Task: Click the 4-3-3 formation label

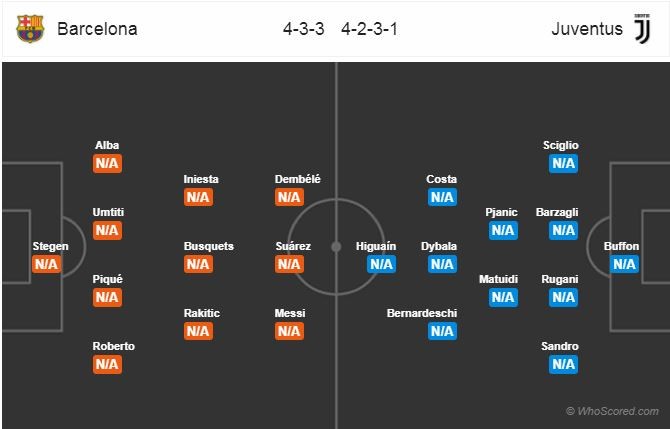Action: 303,29
